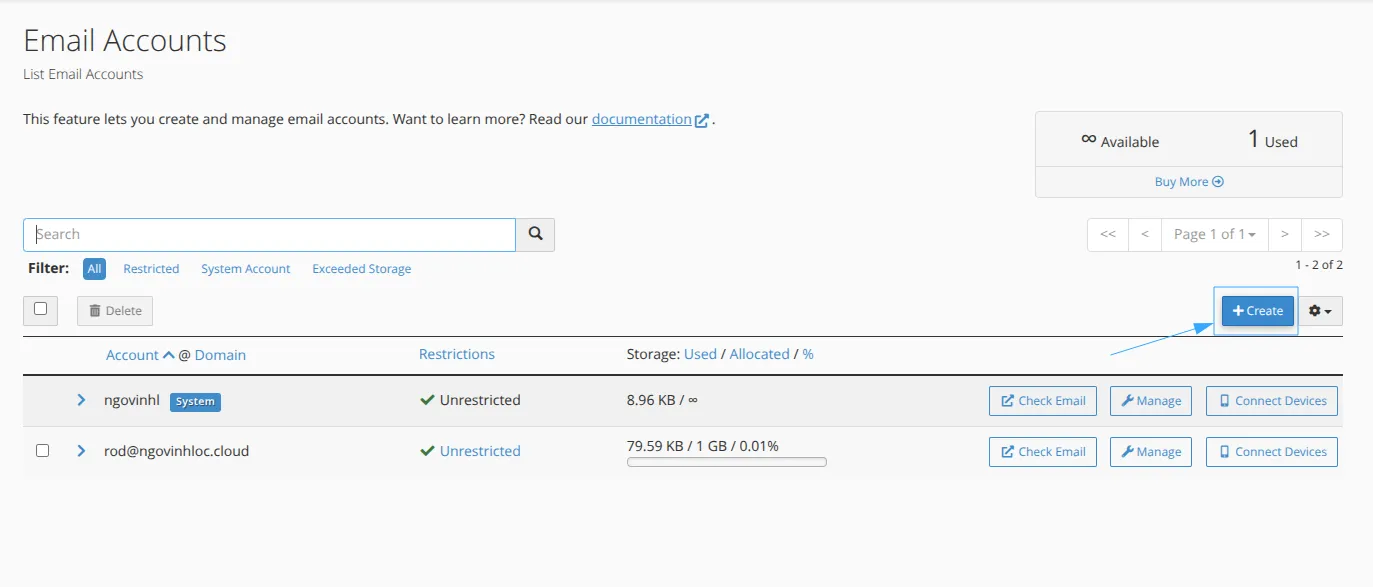The image size is (1373, 587).
Task: Click the Email Accounts page heading
Action: tap(125, 41)
